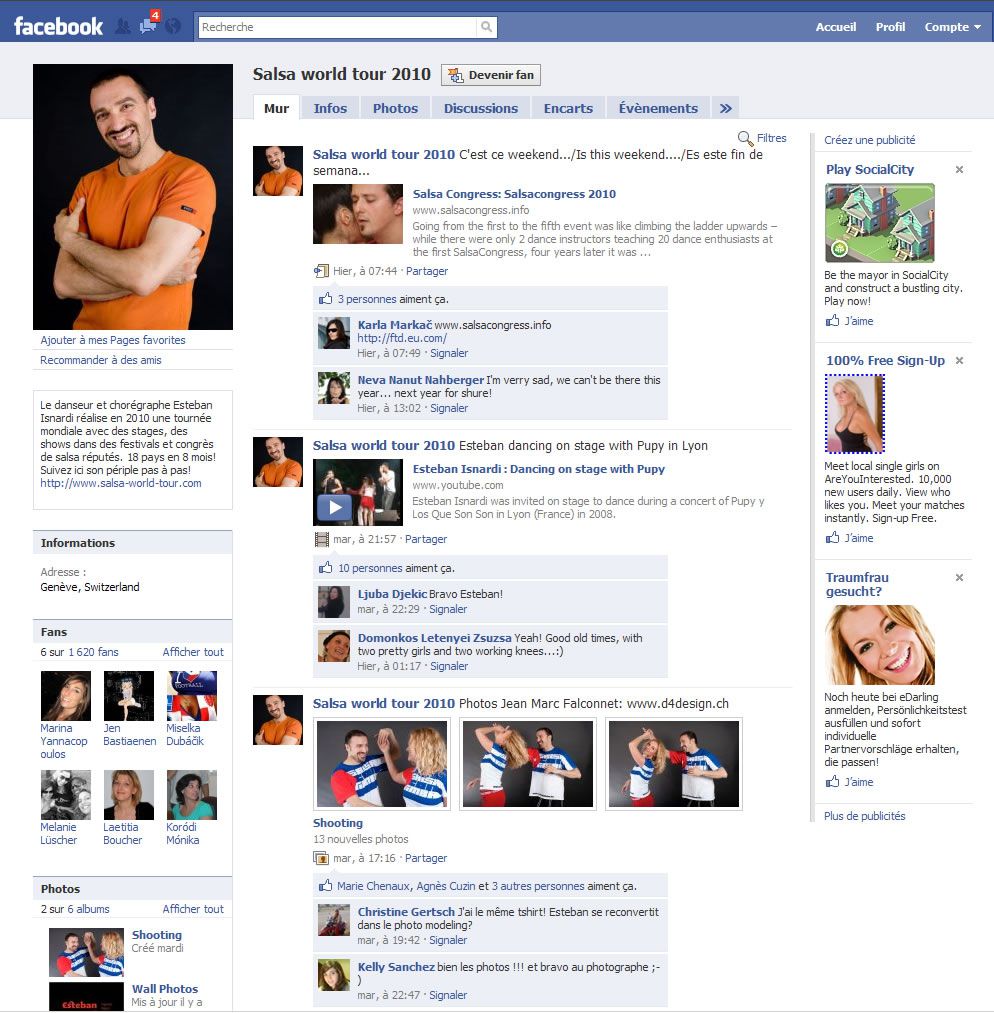994x1013 pixels.
Task: Click Signaler on Karla Markač's comment
Action: (x=449, y=353)
